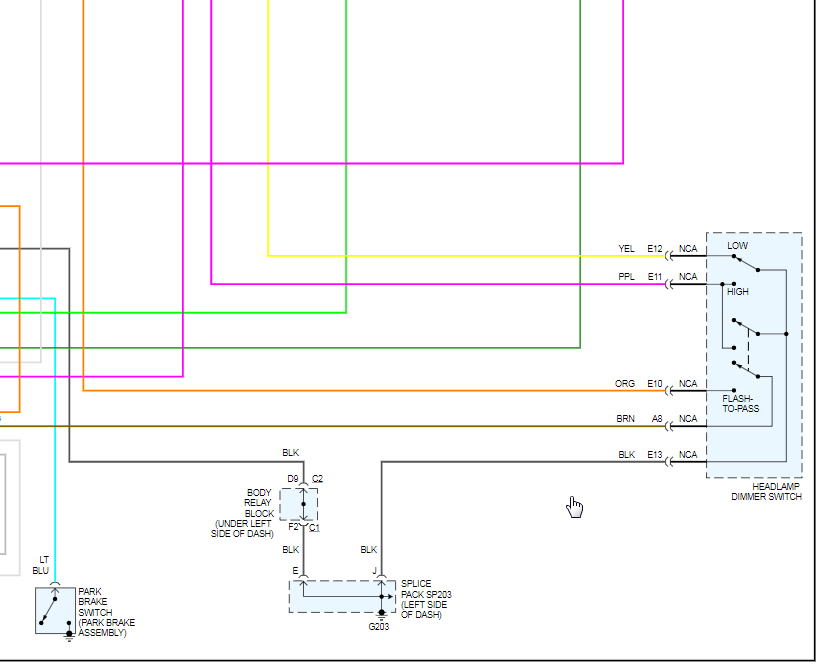This screenshot has width=827, height=667.
Task: Select the LOW switch position label
Action: coord(737,246)
